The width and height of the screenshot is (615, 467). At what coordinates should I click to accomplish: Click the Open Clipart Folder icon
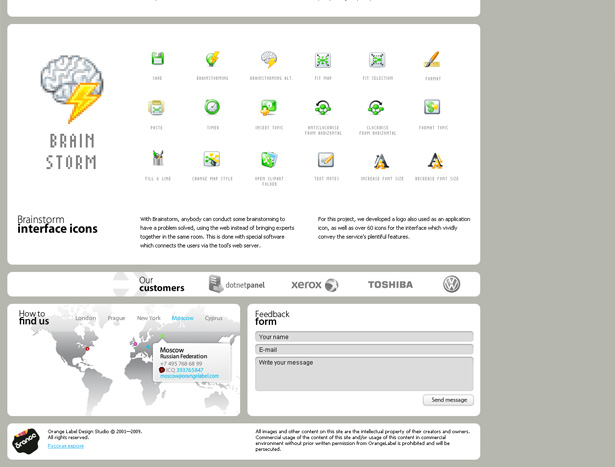269,160
